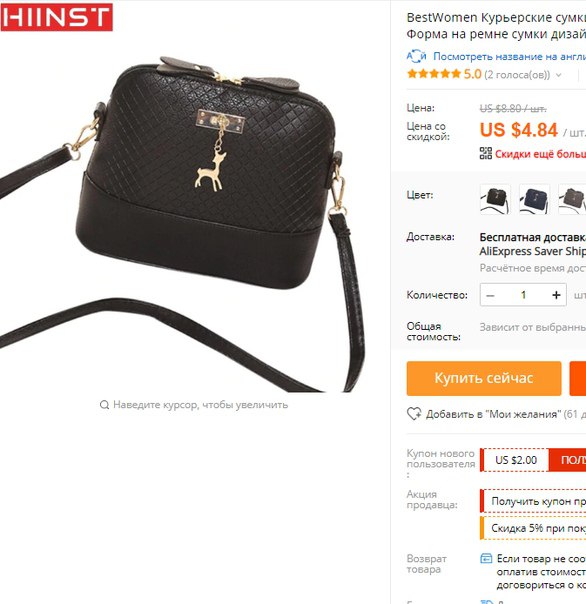
Task: Expand the votes rating dropdown arrow
Action: tap(558, 75)
